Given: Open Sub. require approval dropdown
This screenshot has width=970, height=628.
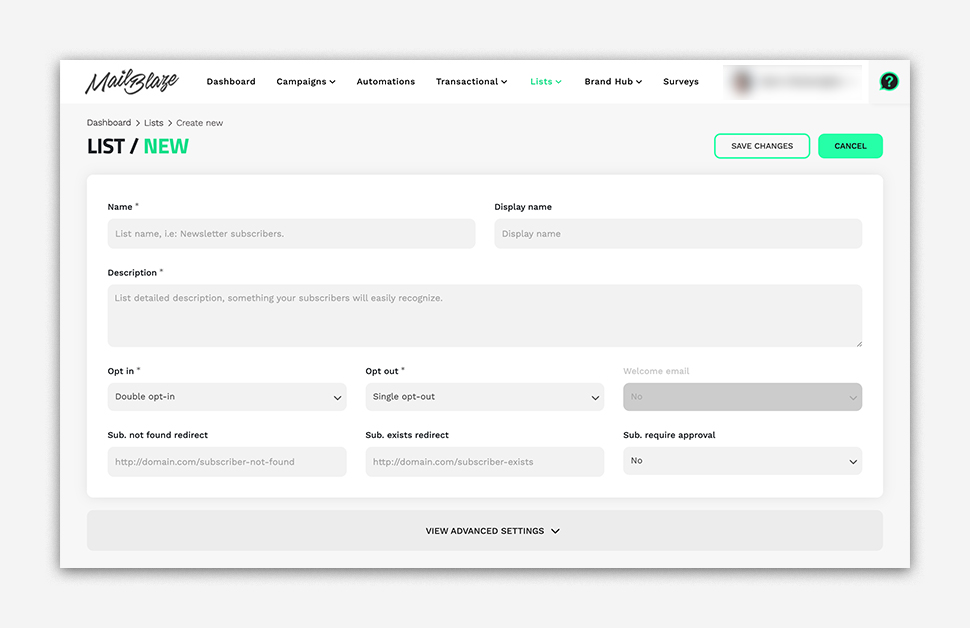Looking at the screenshot, I should click(742, 461).
